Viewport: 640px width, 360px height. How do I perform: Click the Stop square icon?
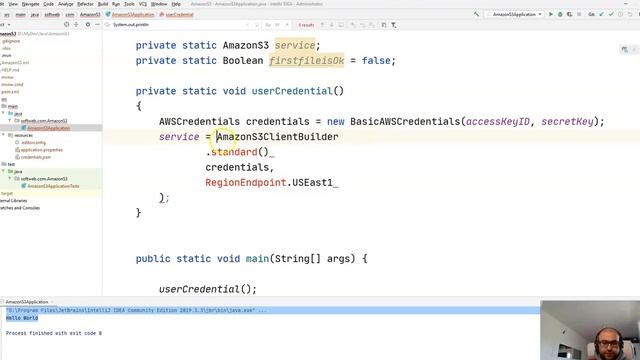click(x=579, y=14)
